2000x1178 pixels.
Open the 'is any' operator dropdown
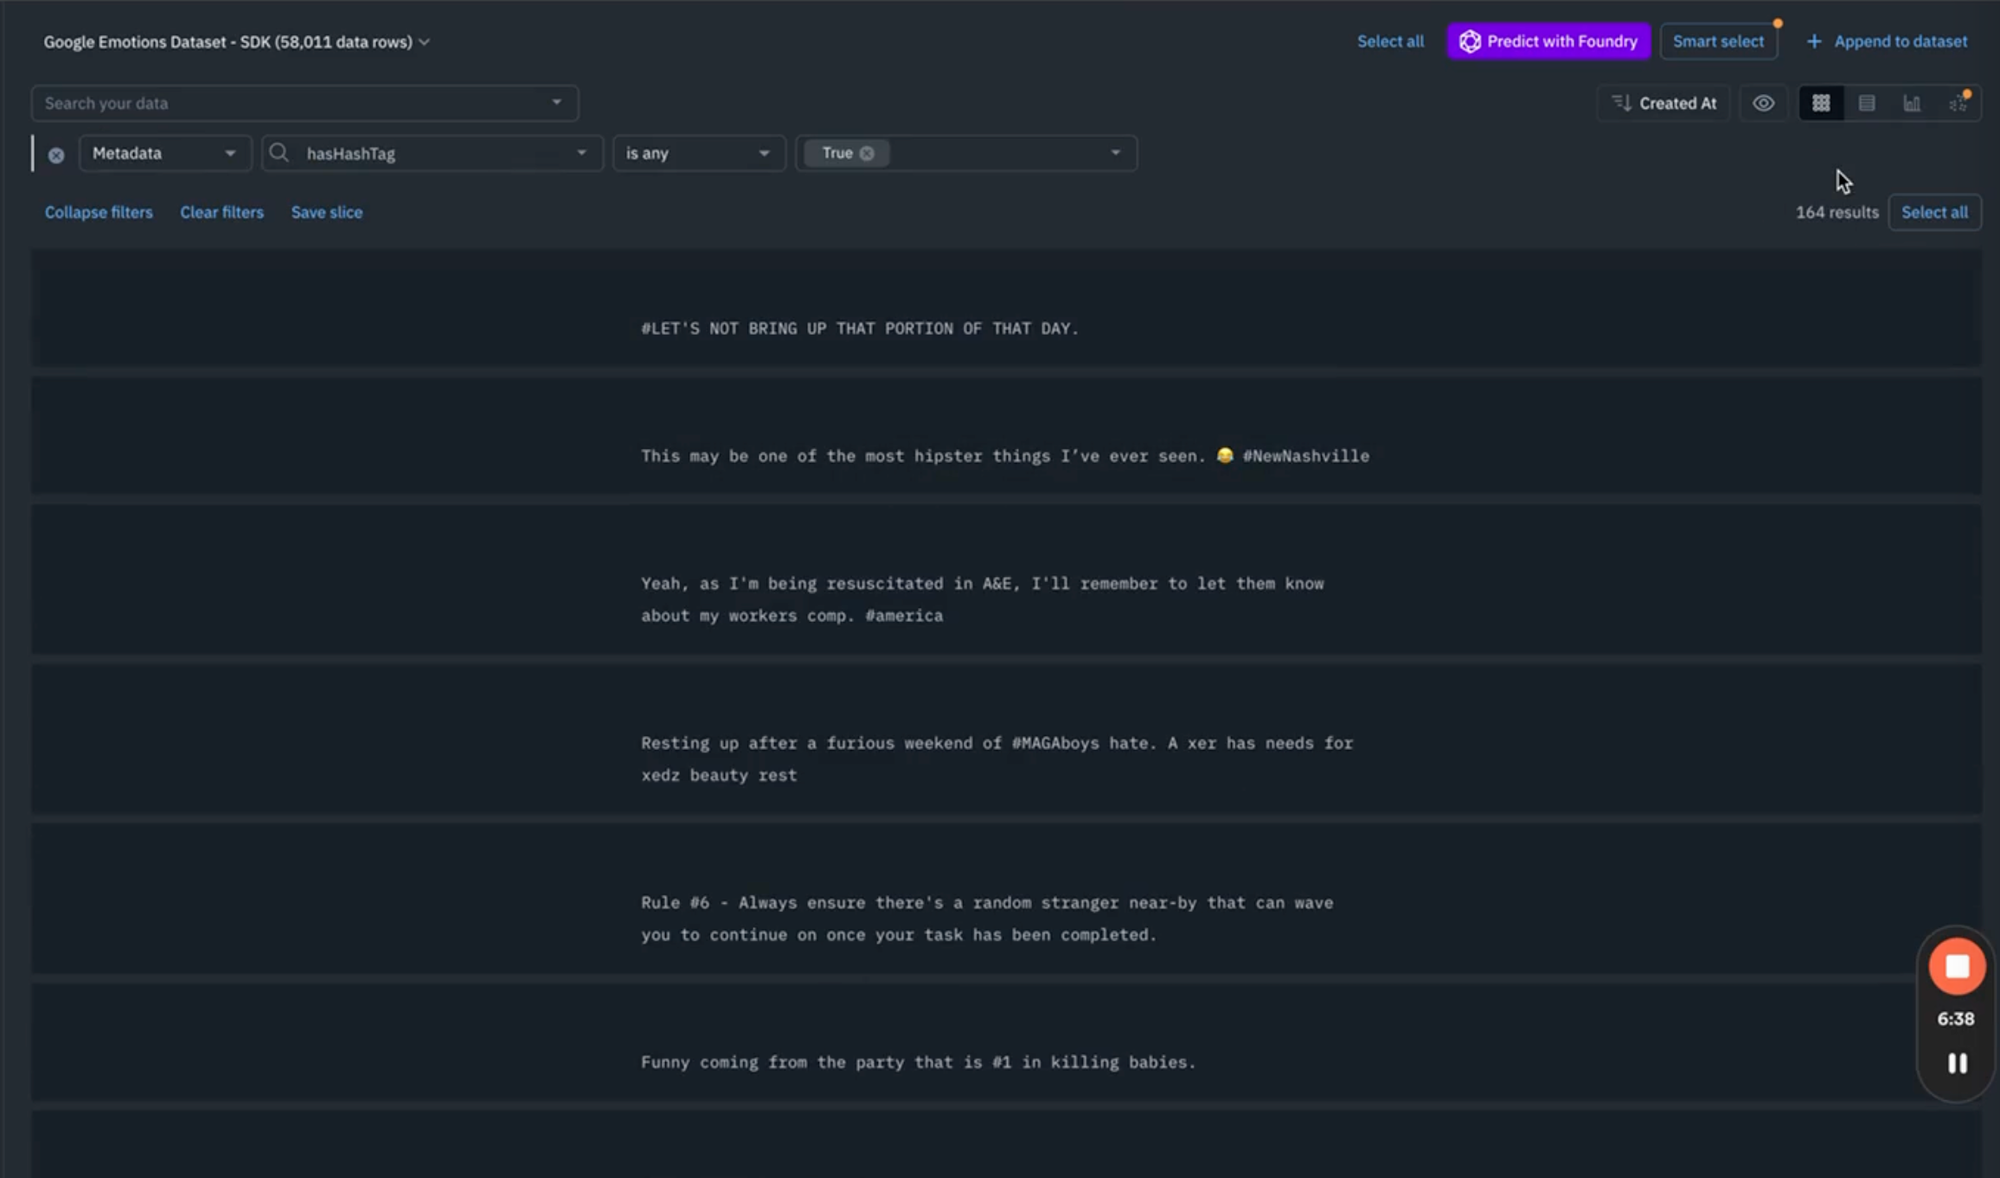(x=698, y=153)
